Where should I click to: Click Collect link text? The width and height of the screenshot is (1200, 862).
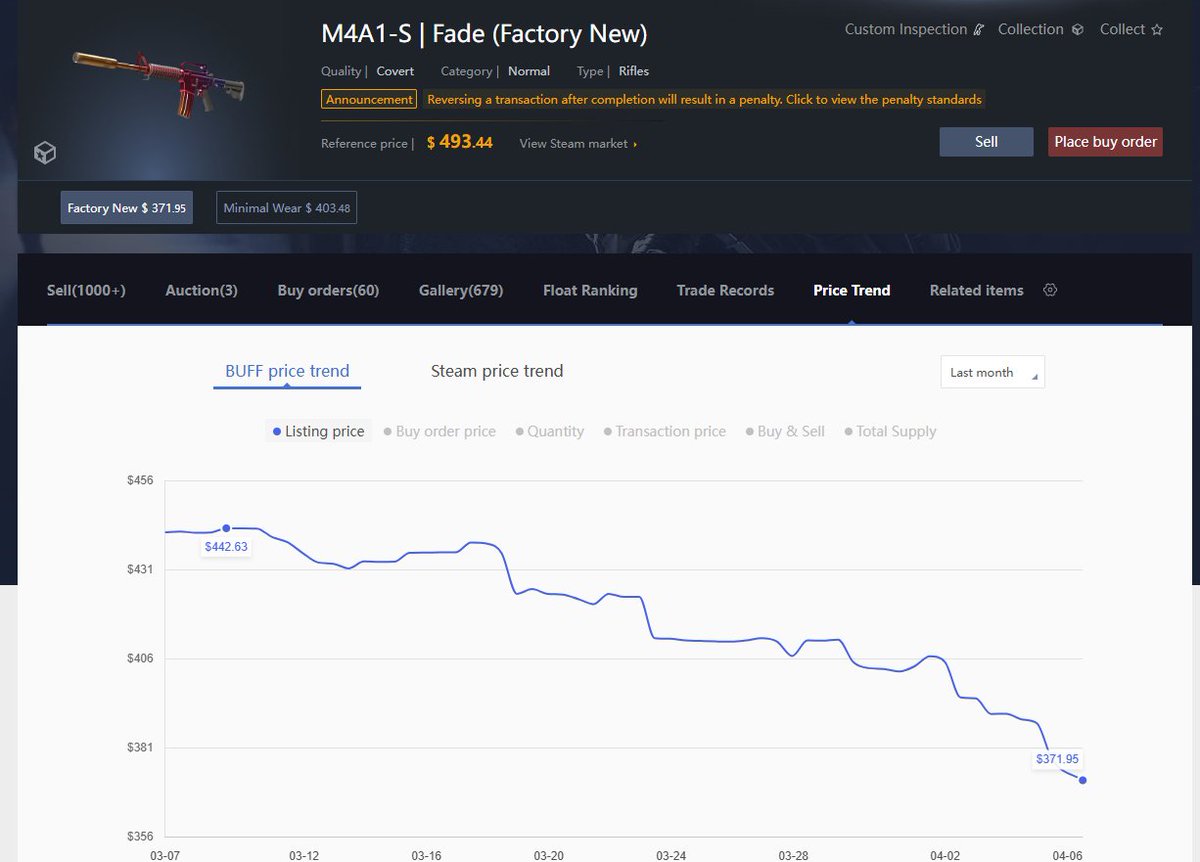coord(1123,30)
